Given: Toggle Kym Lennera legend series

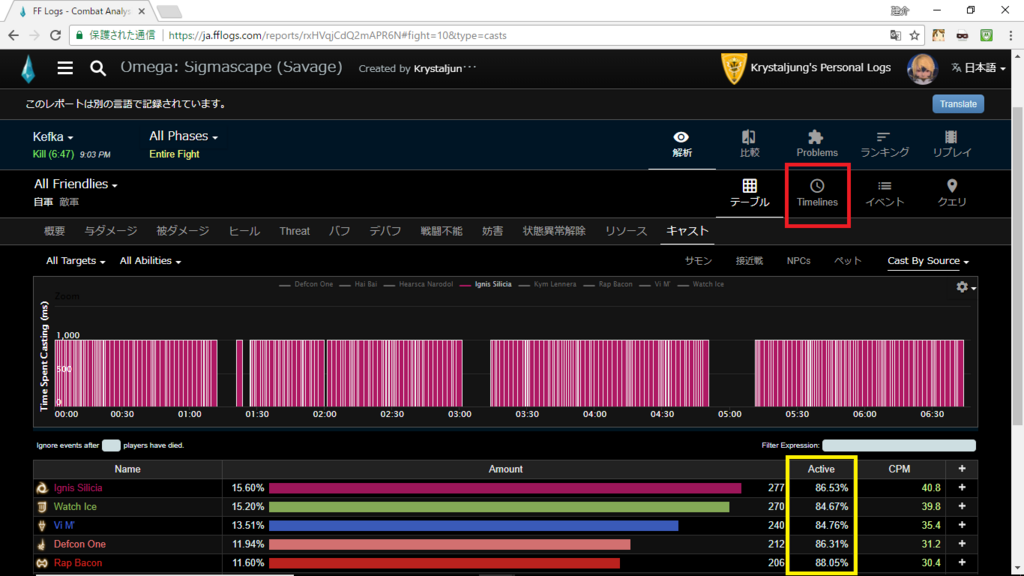Looking at the screenshot, I should 547,284.
